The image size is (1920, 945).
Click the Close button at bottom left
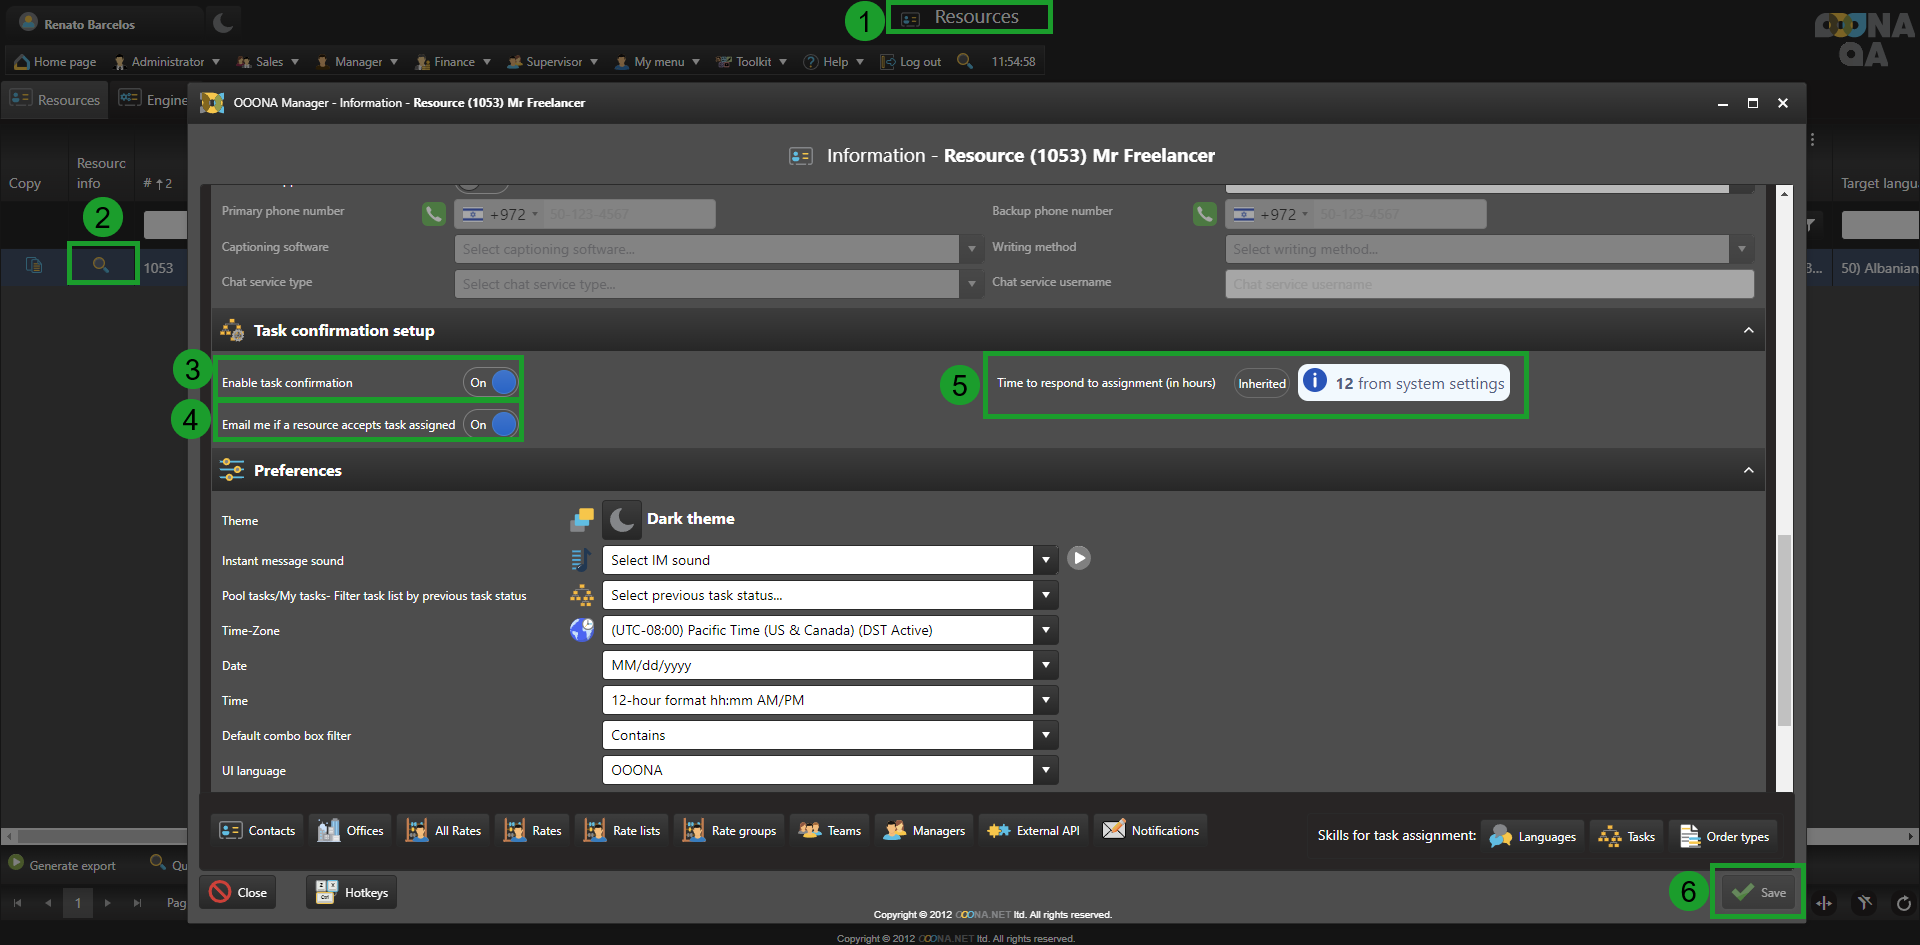[x=239, y=893]
